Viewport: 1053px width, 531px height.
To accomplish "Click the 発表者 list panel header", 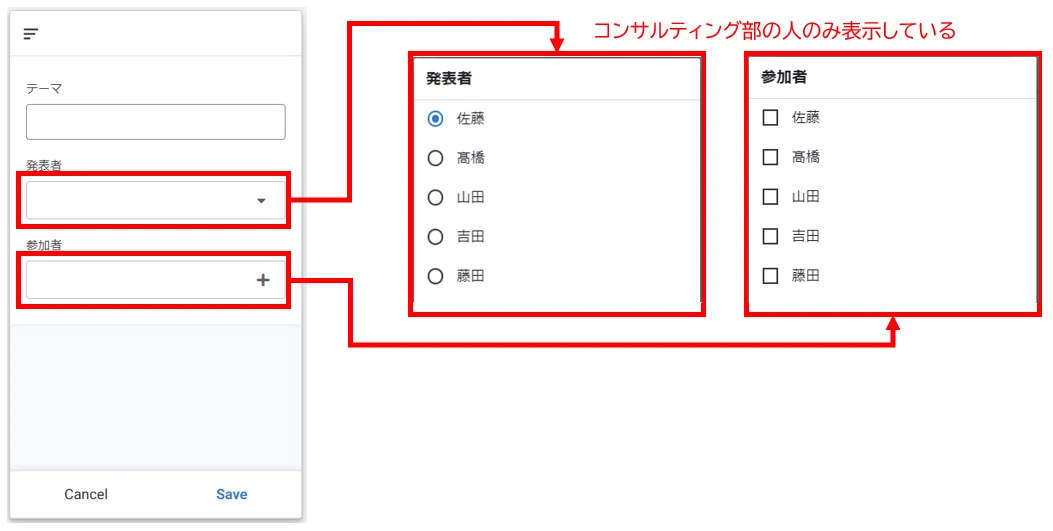I will pyautogui.click(x=557, y=79).
